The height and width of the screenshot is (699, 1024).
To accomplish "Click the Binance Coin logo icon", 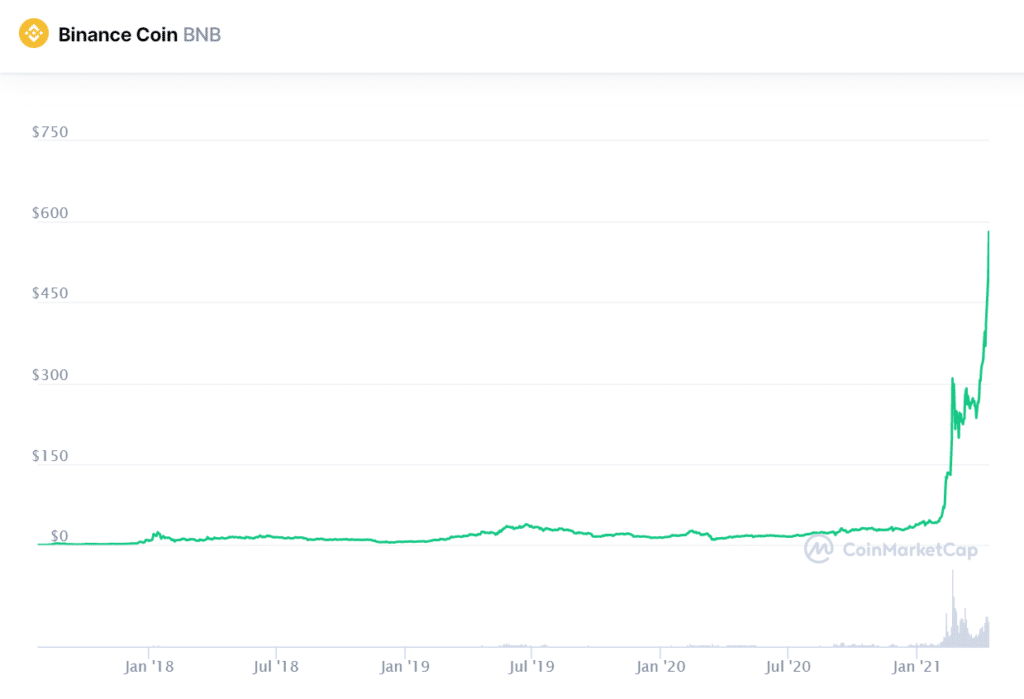I will tap(33, 34).
